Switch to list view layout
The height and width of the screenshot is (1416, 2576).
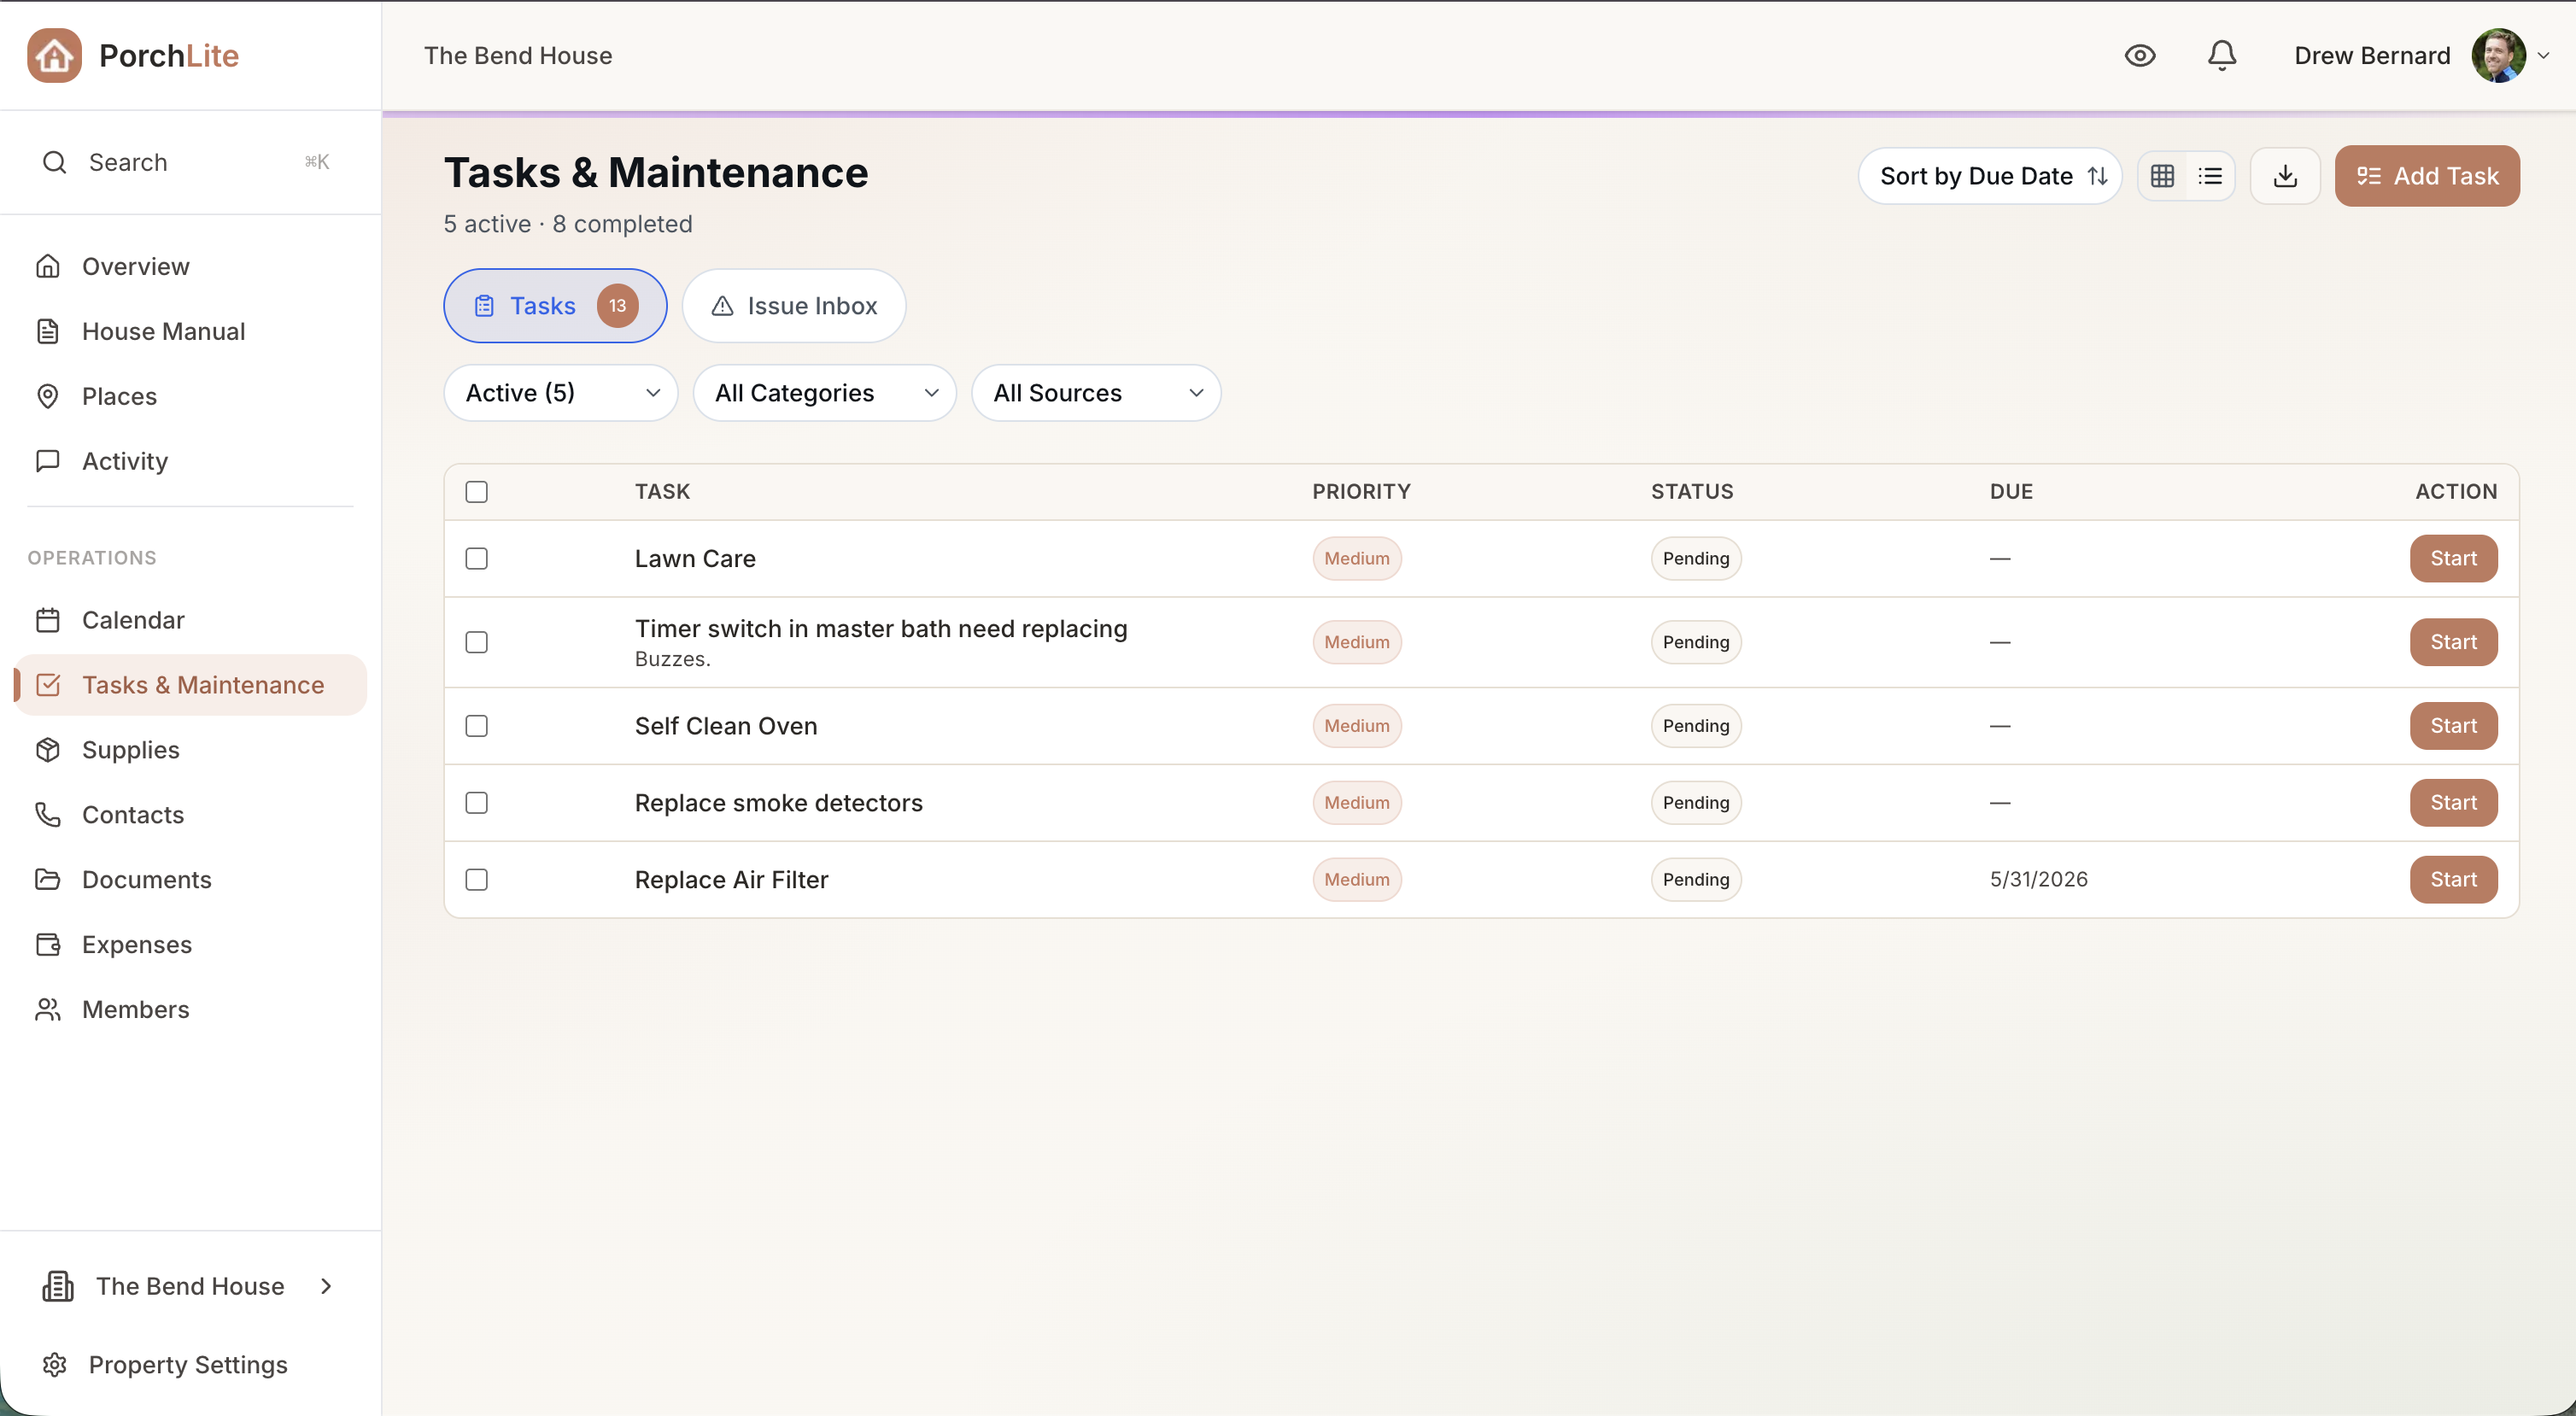tap(2211, 175)
